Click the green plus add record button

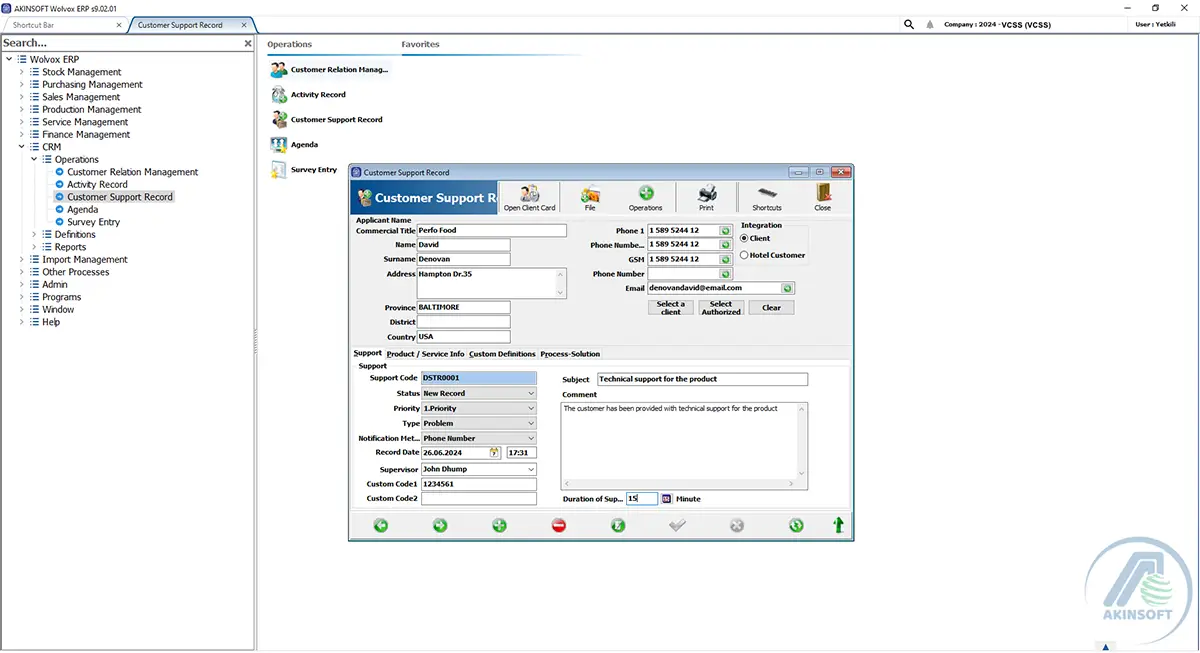point(499,525)
